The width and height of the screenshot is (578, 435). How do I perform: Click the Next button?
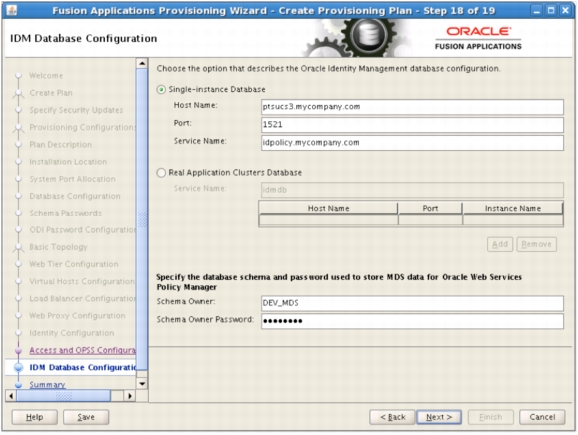[439, 417]
